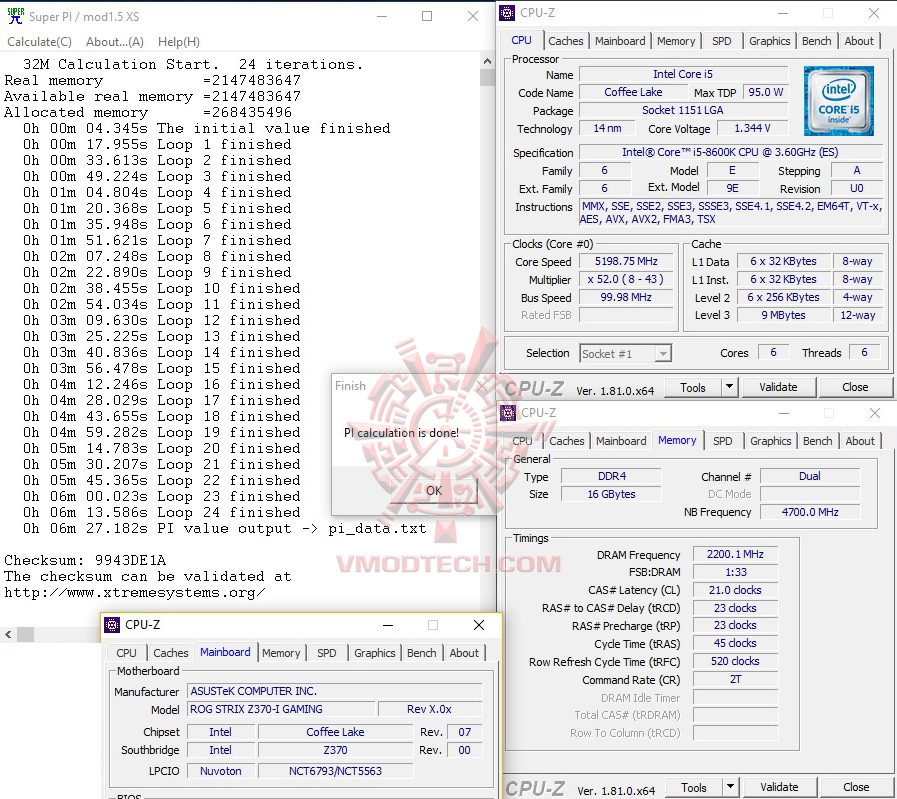Click the Checksum: 9943DE1A line
This screenshot has width=897, height=799.
(85, 560)
